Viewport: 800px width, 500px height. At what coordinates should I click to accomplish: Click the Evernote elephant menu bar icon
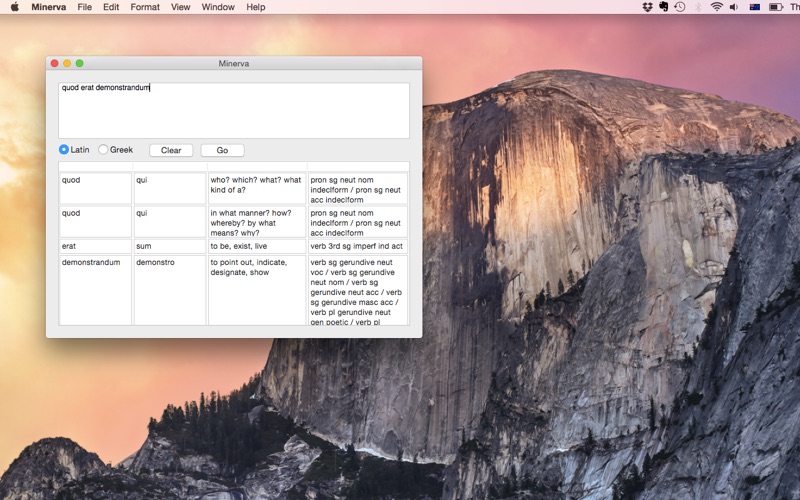(x=664, y=7)
